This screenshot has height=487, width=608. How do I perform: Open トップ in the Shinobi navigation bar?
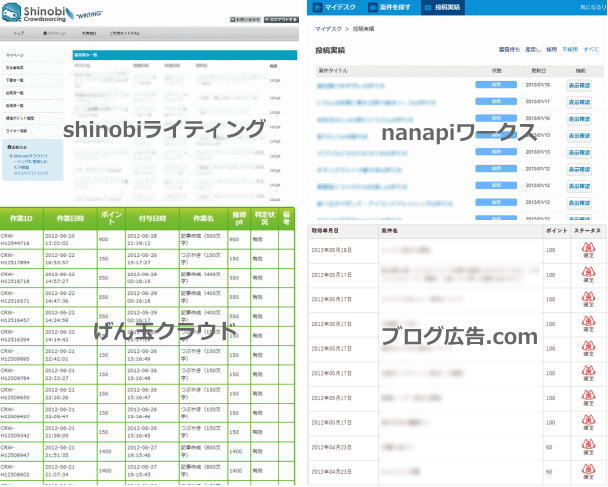tap(19, 34)
